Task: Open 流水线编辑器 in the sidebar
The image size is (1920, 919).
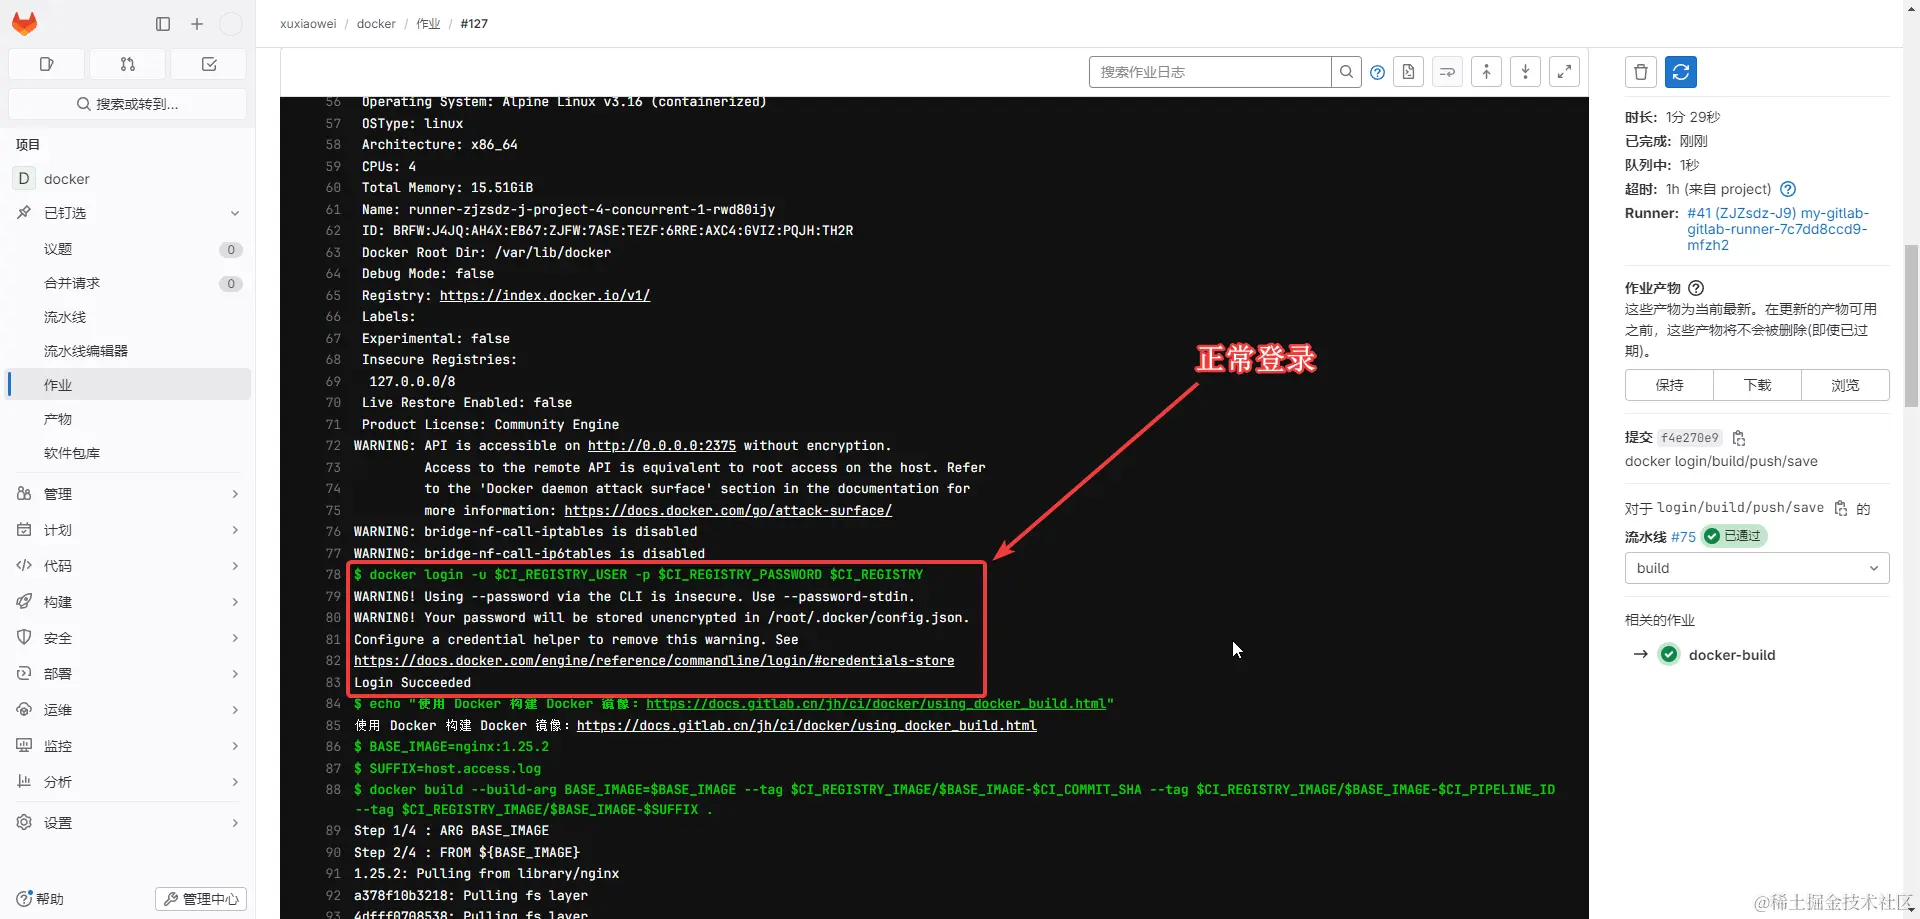Action: pos(129,351)
